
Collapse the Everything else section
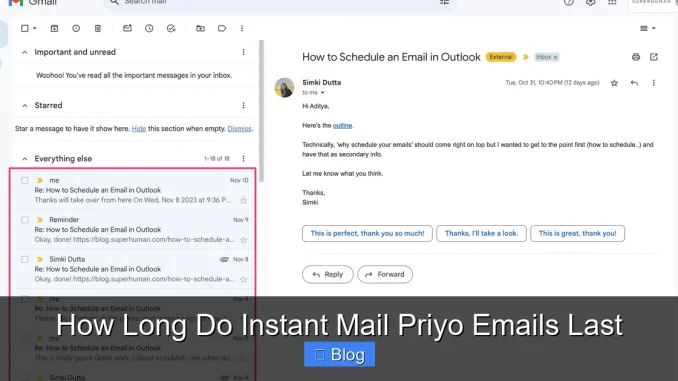click(x=25, y=159)
